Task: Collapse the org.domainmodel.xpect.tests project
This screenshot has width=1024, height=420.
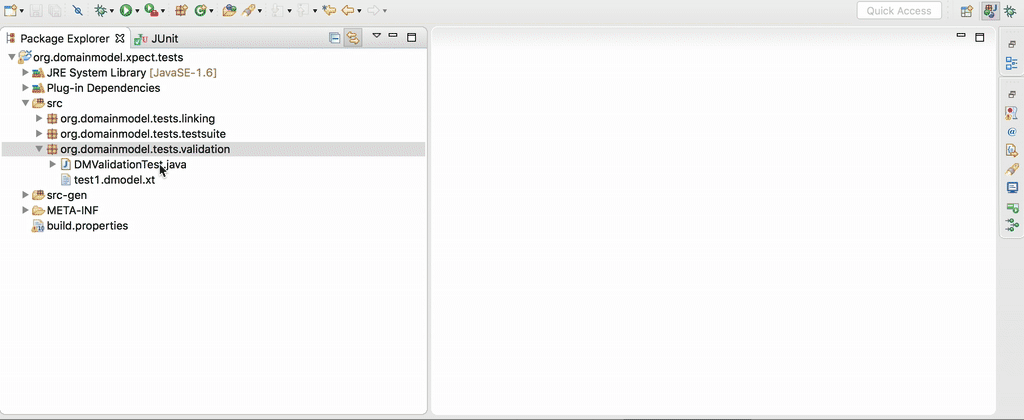Action: click(x=12, y=57)
